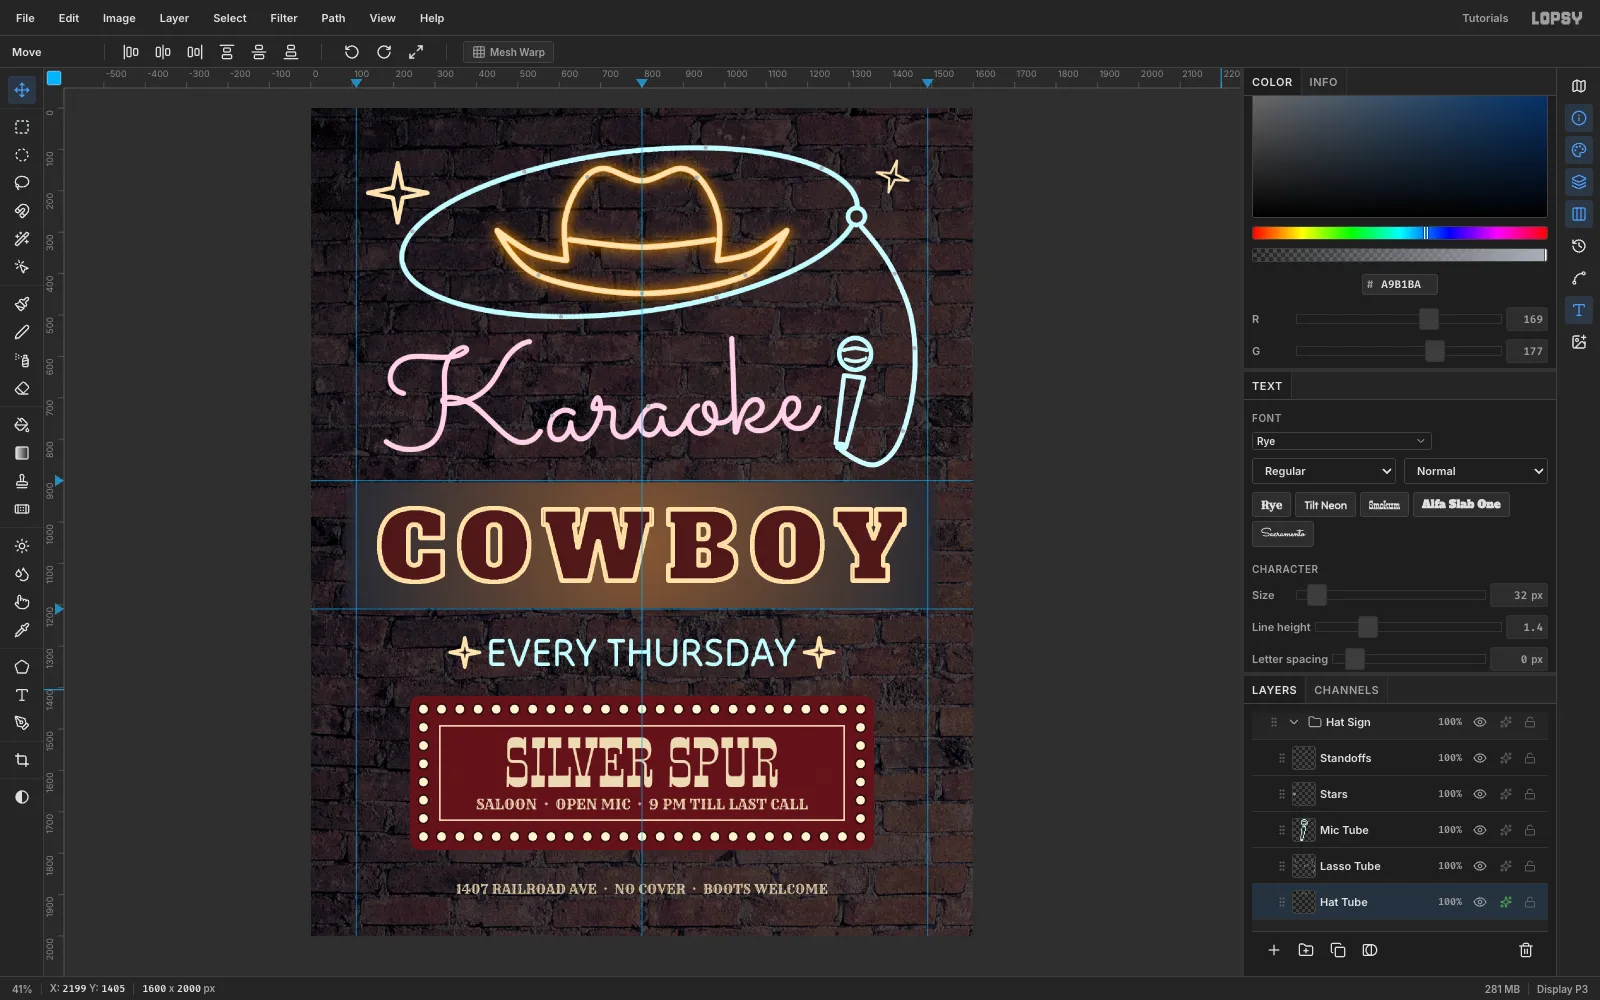Screen dimensions: 1600x1000
Task: Toggle visibility of Stars layer
Action: click(x=1480, y=794)
